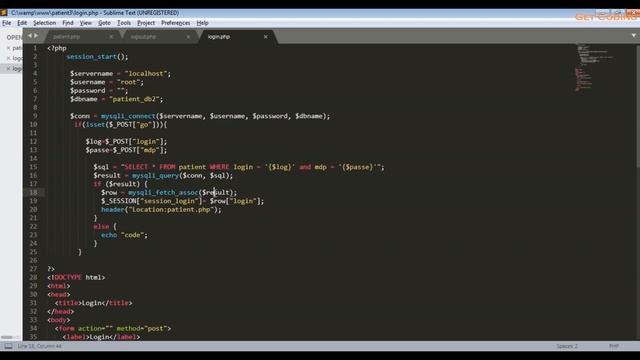Screen dimensions: 640x360
Task: Click the session_start() call
Action: pyautogui.click(x=97, y=56)
